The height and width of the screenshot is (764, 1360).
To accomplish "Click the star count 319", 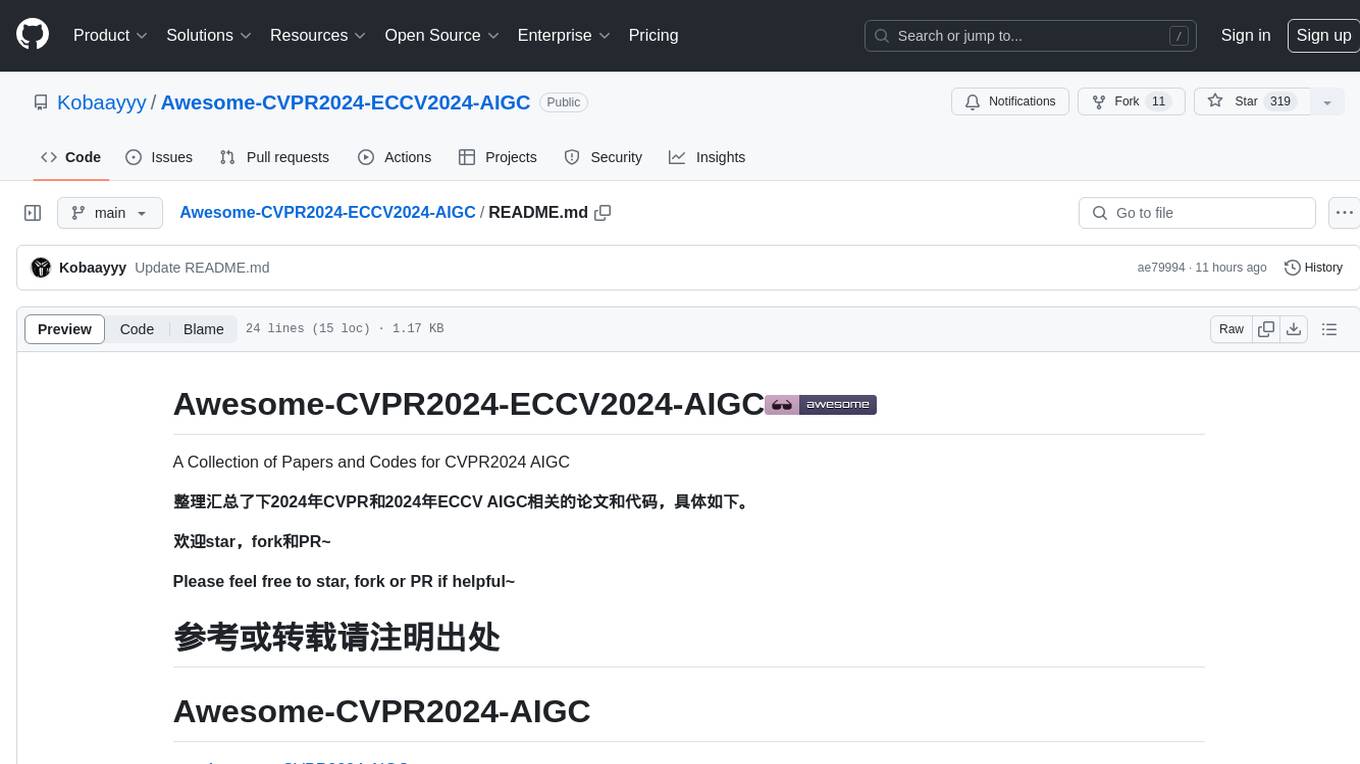I will pyautogui.click(x=1280, y=102).
